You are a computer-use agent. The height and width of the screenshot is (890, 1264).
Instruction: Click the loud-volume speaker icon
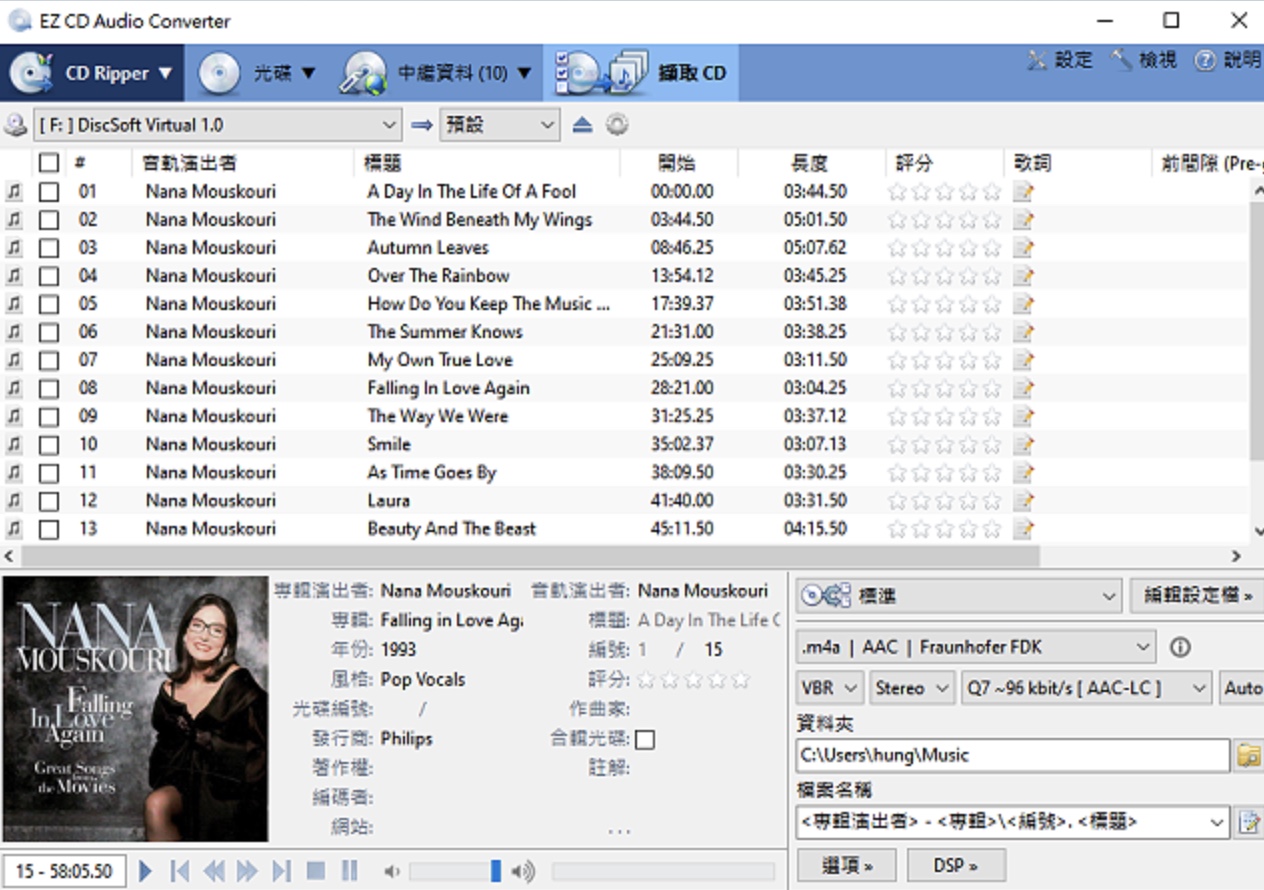(523, 872)
